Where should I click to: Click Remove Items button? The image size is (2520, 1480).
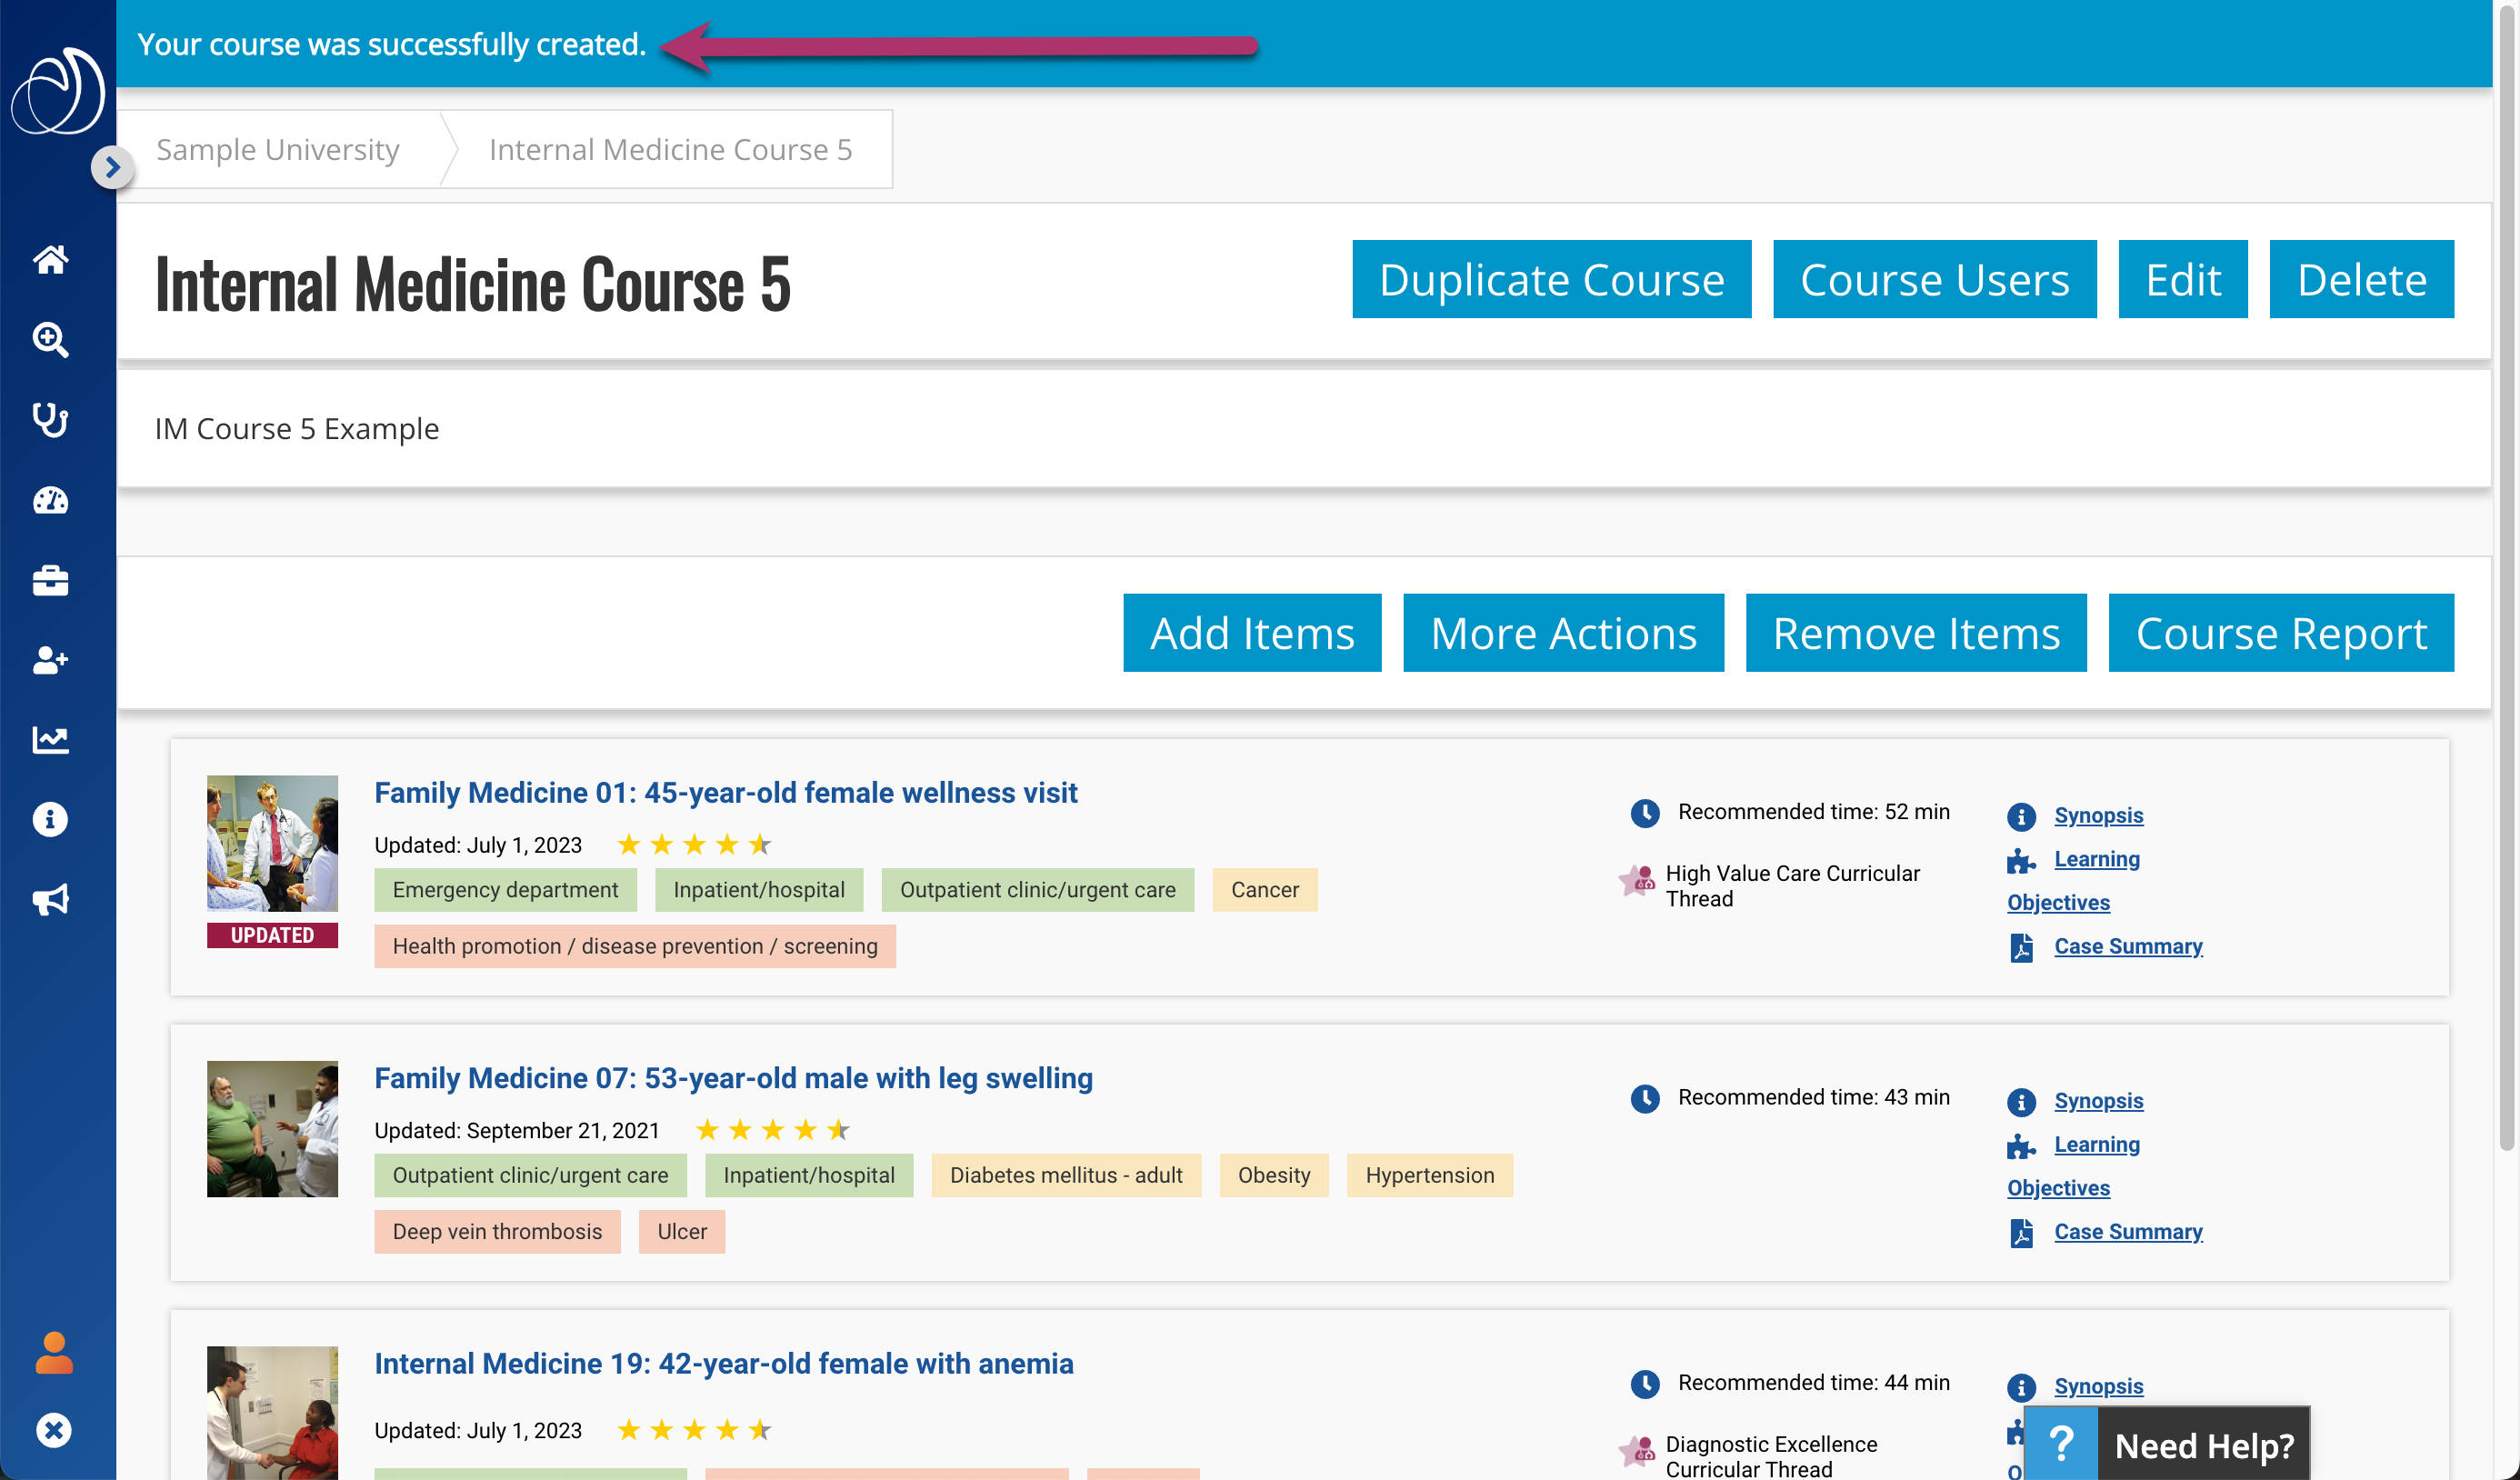coord(1916,633)
